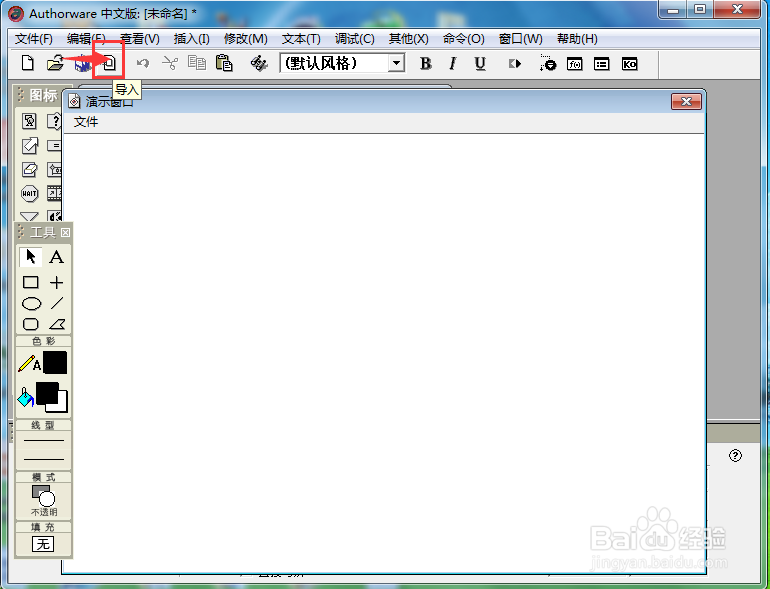Image resolution: width=770 pixels, height=589 pixels.
Task: Select the Diagonal line tool
Action: 57,303
